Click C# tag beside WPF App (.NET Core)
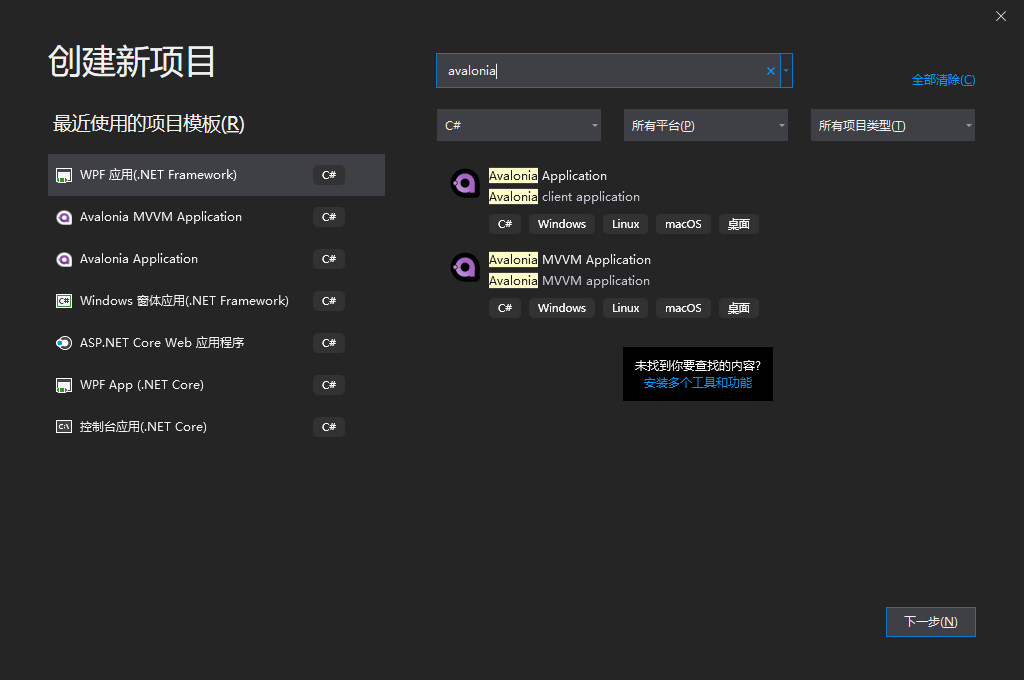The height and width of the screenshot is (680, 1024). (x=328, y=385)
